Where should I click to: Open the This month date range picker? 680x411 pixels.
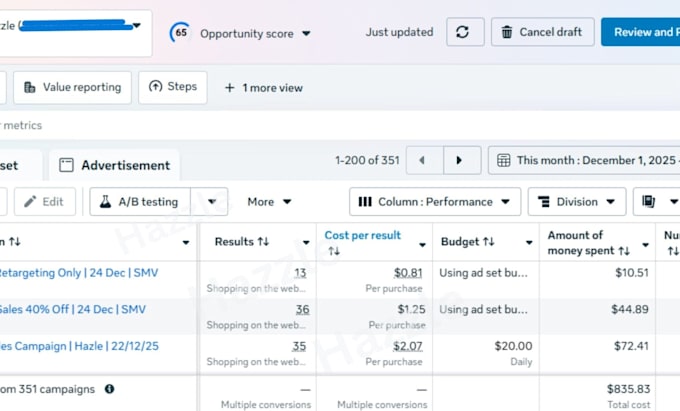pos(584,160)
